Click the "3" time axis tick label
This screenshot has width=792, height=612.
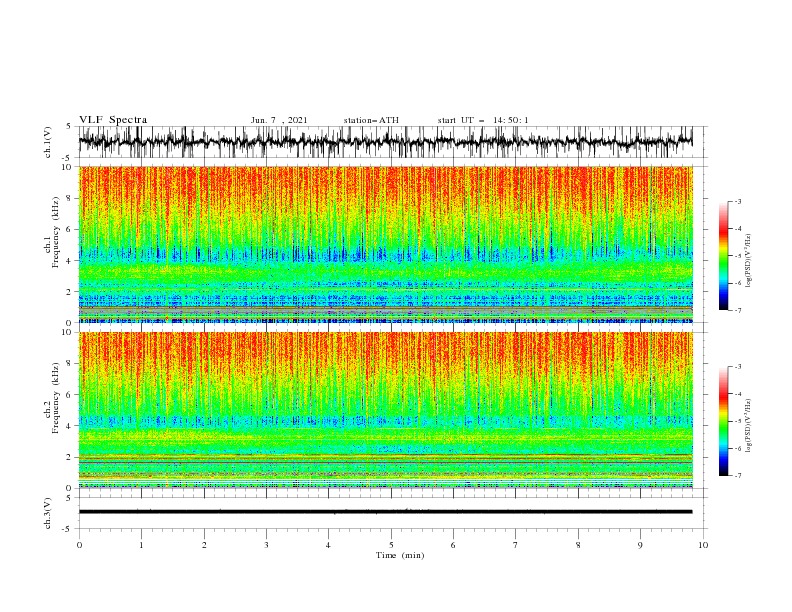pyautogui.click(x=266, y=545)
